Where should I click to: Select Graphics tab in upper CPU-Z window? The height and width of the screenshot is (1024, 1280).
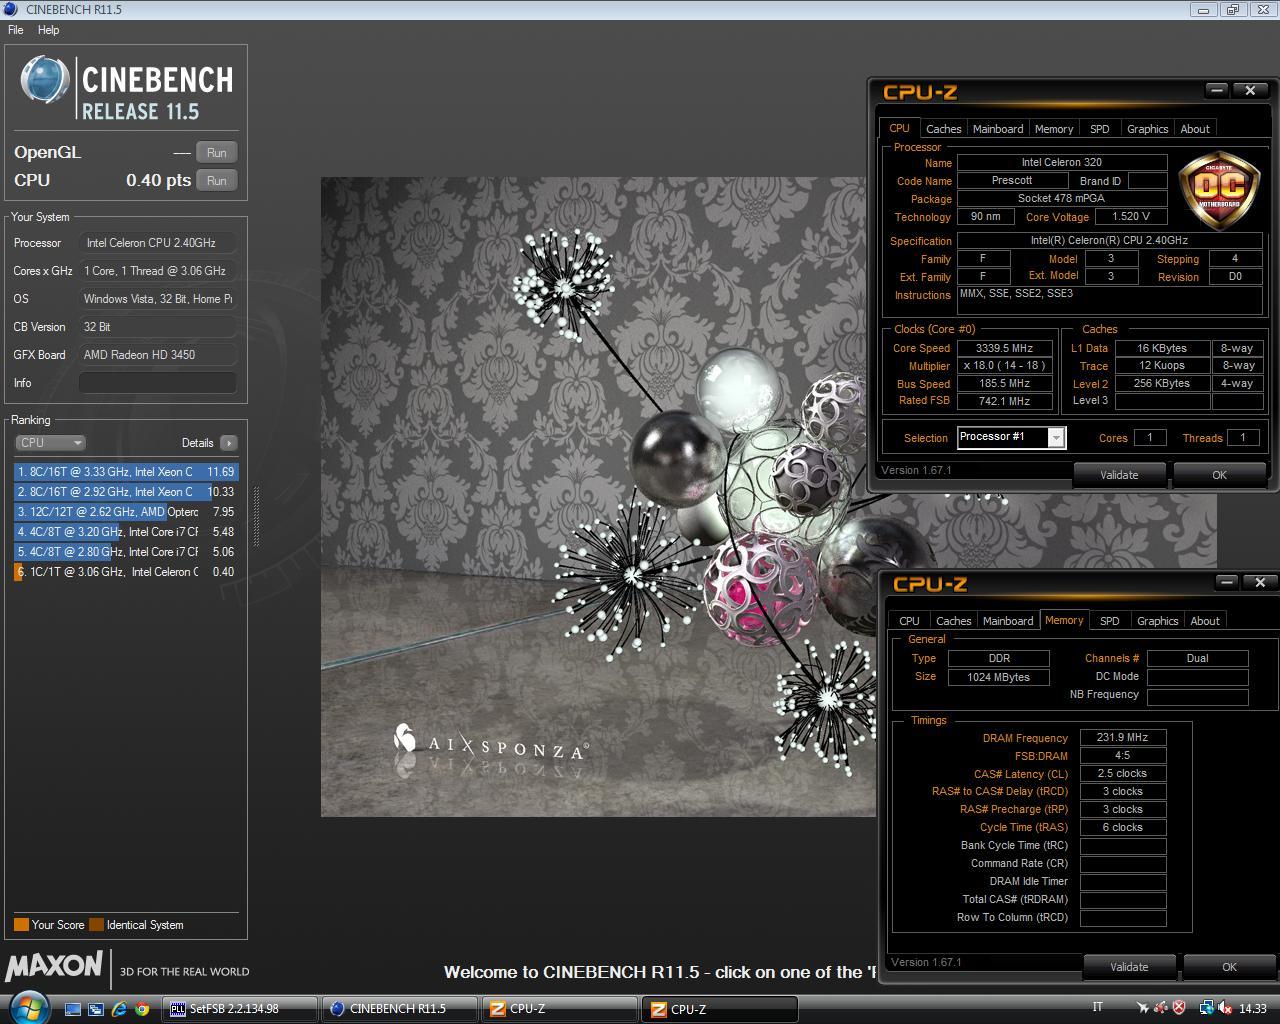(1147, 129)
